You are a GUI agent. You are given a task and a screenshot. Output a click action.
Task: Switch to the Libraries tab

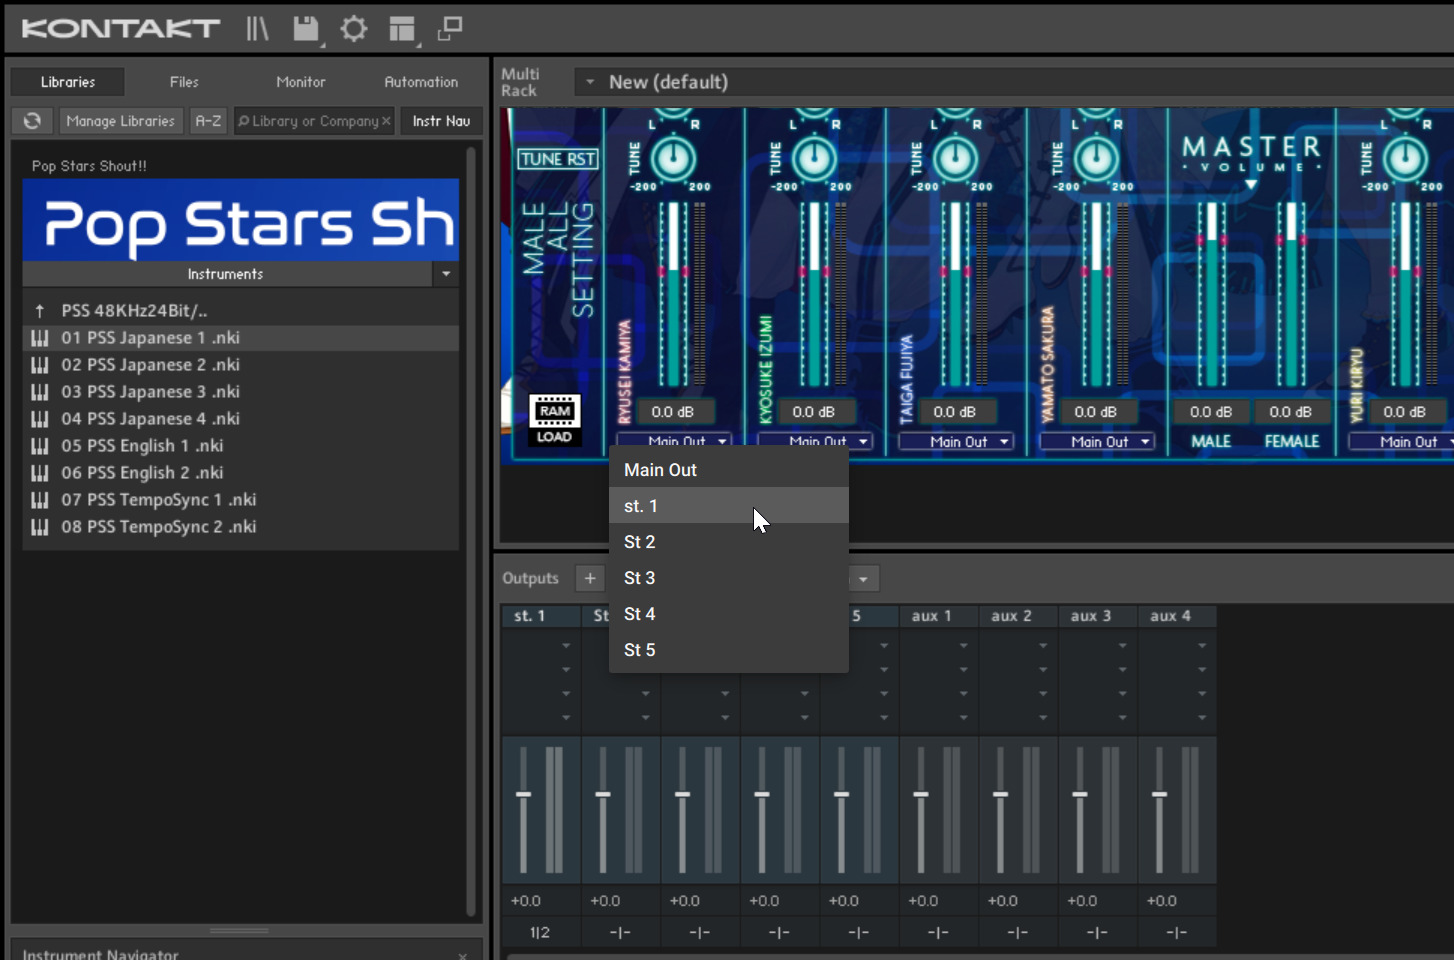pyautogui.click(x=68, y=82)
